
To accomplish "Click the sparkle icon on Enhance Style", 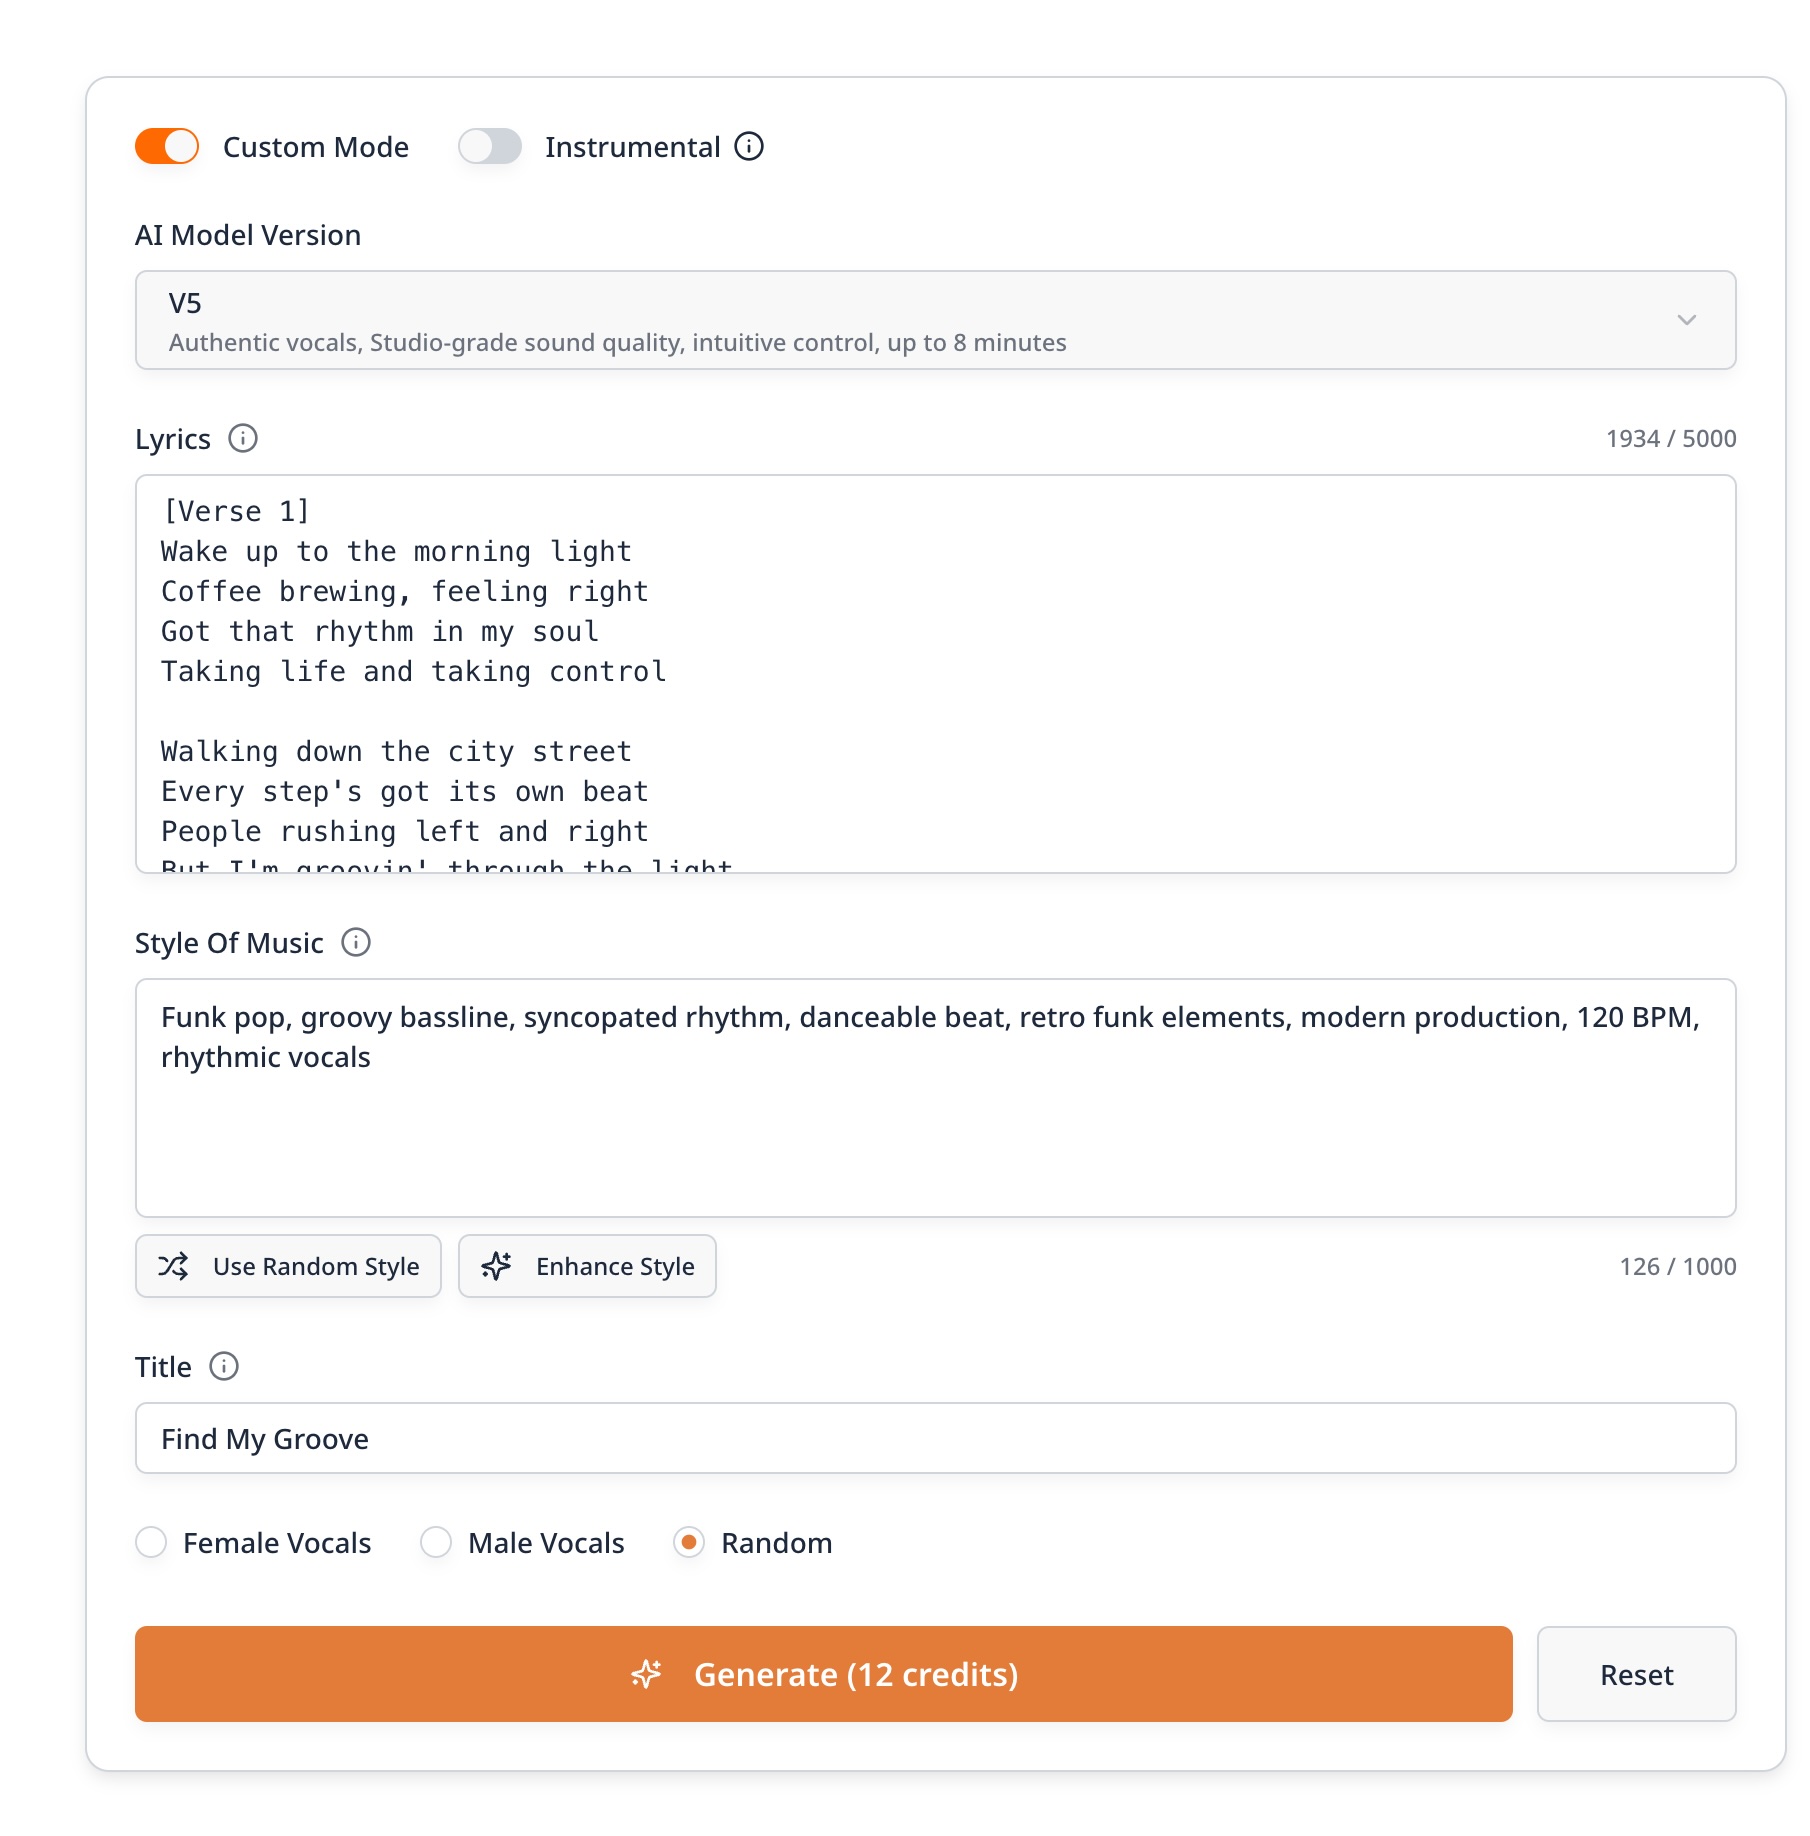I will click(498, 1266).
